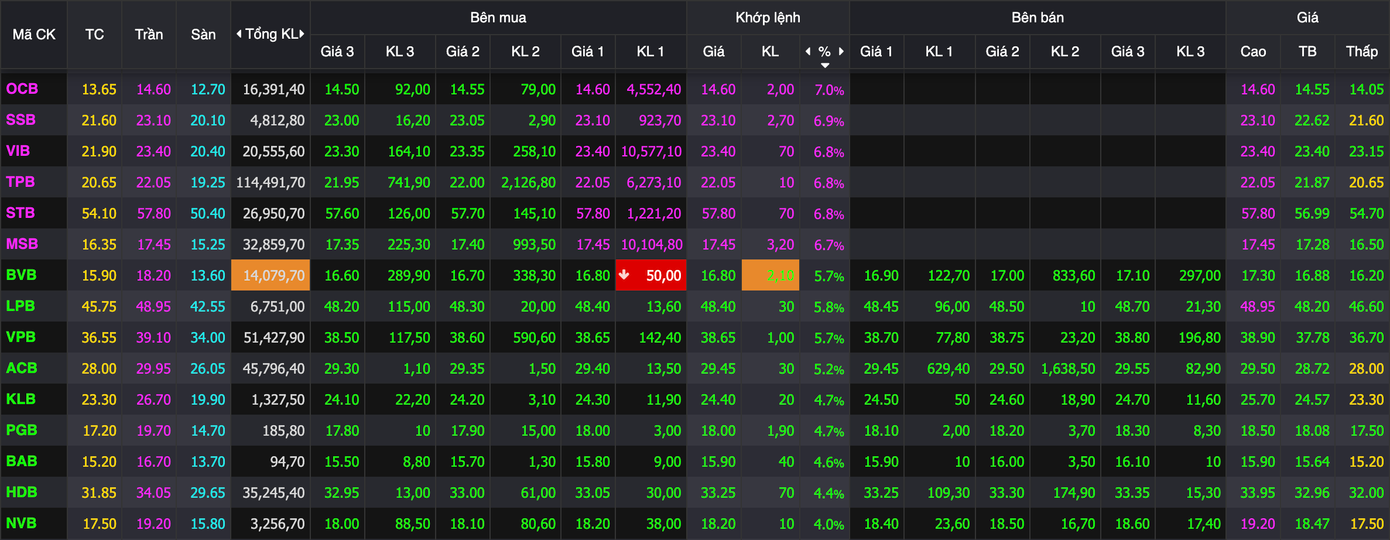Click the down sort arrow under % header
This screenshot has width=1390, height=540.
[825, 65]
